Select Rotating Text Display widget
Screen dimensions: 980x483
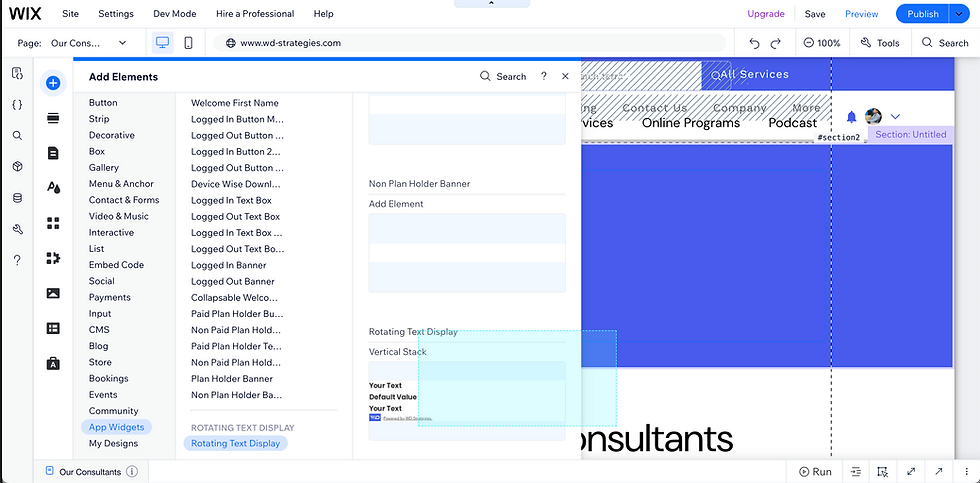(236, 444)
